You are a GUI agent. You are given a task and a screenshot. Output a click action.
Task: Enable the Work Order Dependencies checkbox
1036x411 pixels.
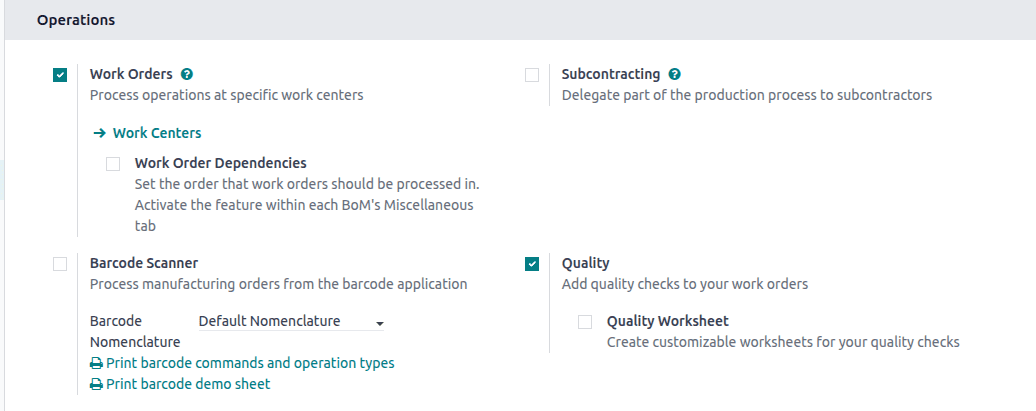(113, 164)
